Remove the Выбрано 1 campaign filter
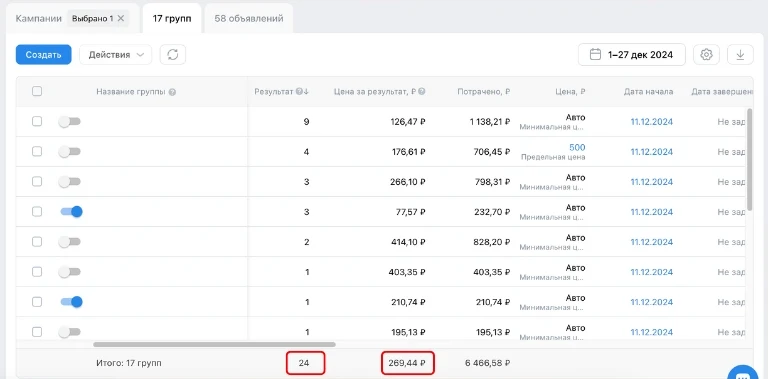This screenshot has height=379, width=768. click(121, 19)
